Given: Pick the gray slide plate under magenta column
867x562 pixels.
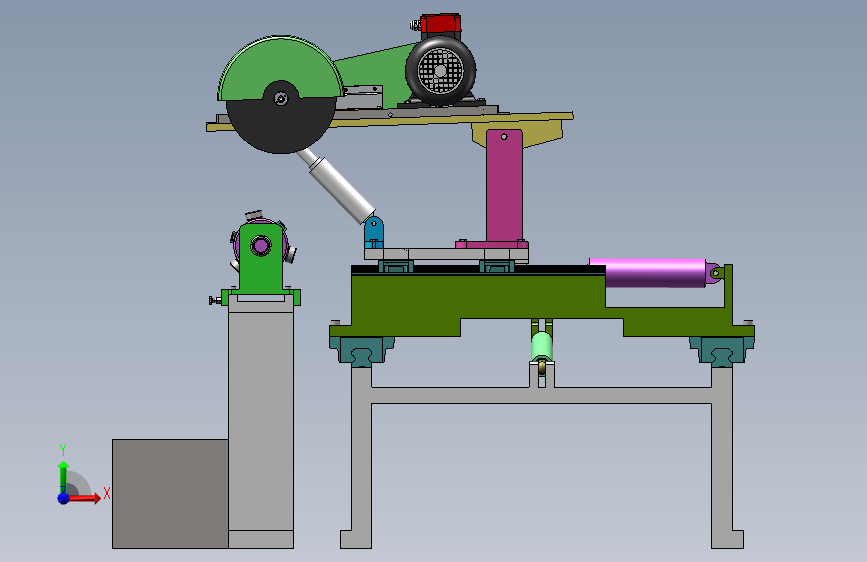Looking at the screenshot, I should tap(446, 254).
